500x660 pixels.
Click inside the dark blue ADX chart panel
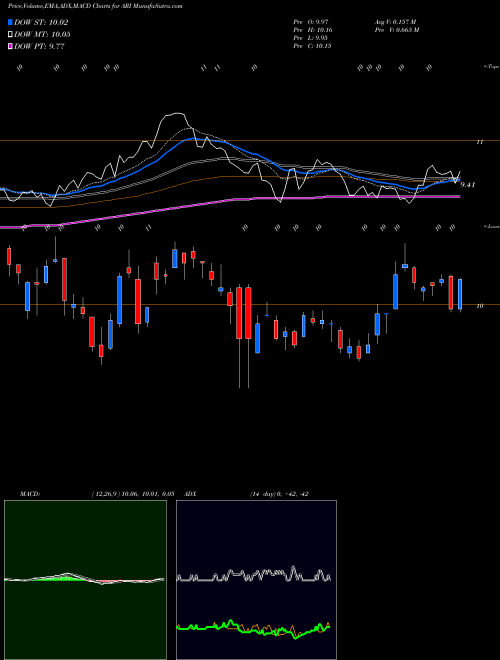pos(256,580)
